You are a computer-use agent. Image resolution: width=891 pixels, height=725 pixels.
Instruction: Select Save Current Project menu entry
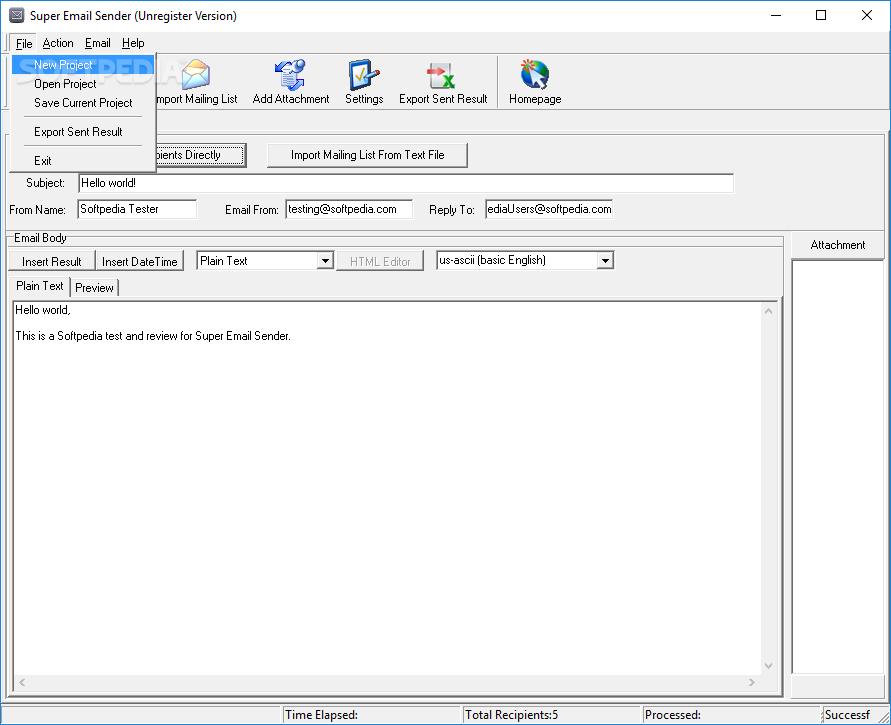83,103
